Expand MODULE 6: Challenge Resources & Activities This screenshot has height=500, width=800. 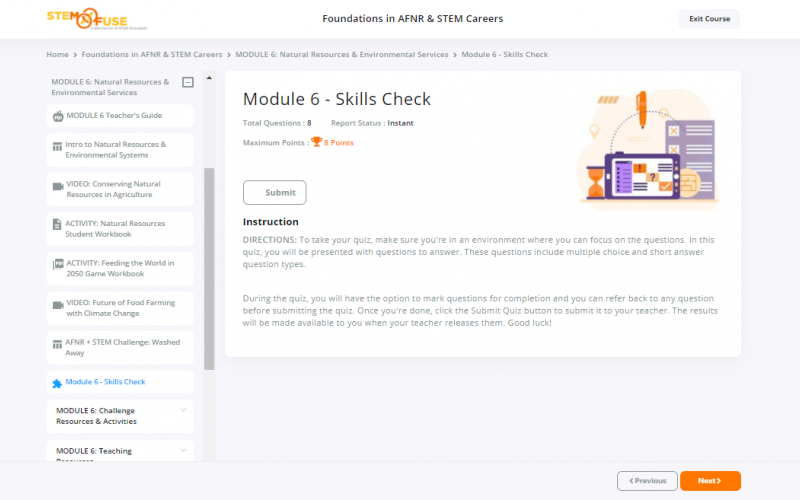[x=183, y=410]
